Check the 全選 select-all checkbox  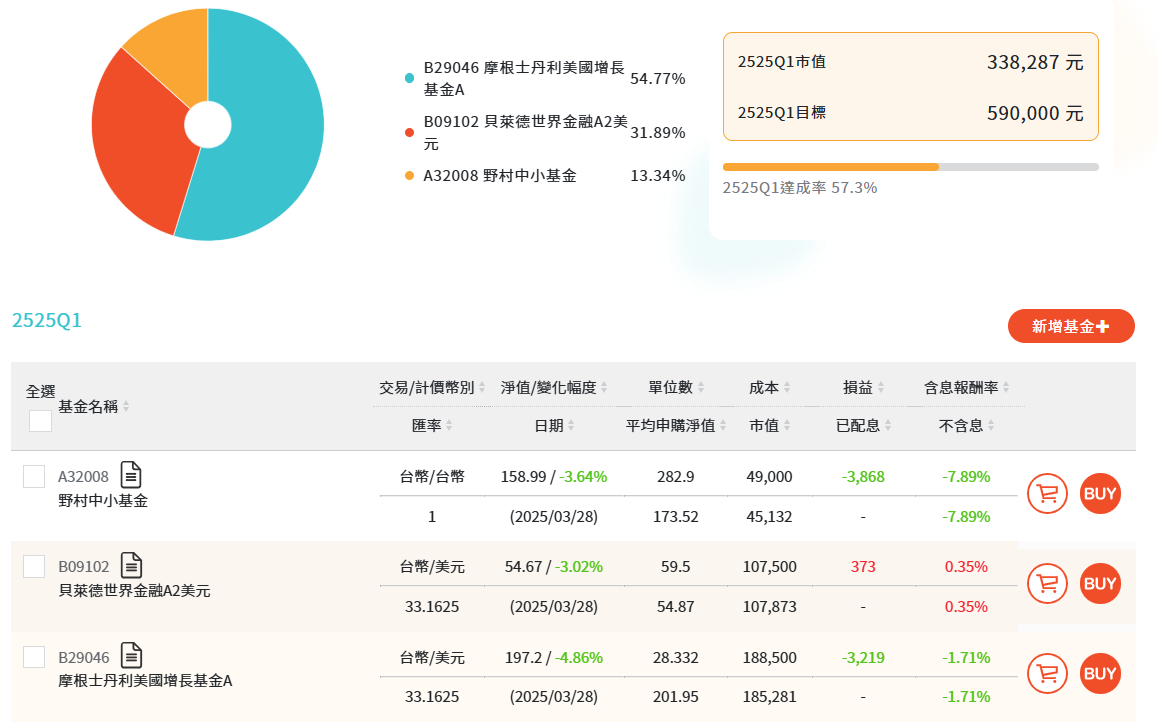[40, 421]
